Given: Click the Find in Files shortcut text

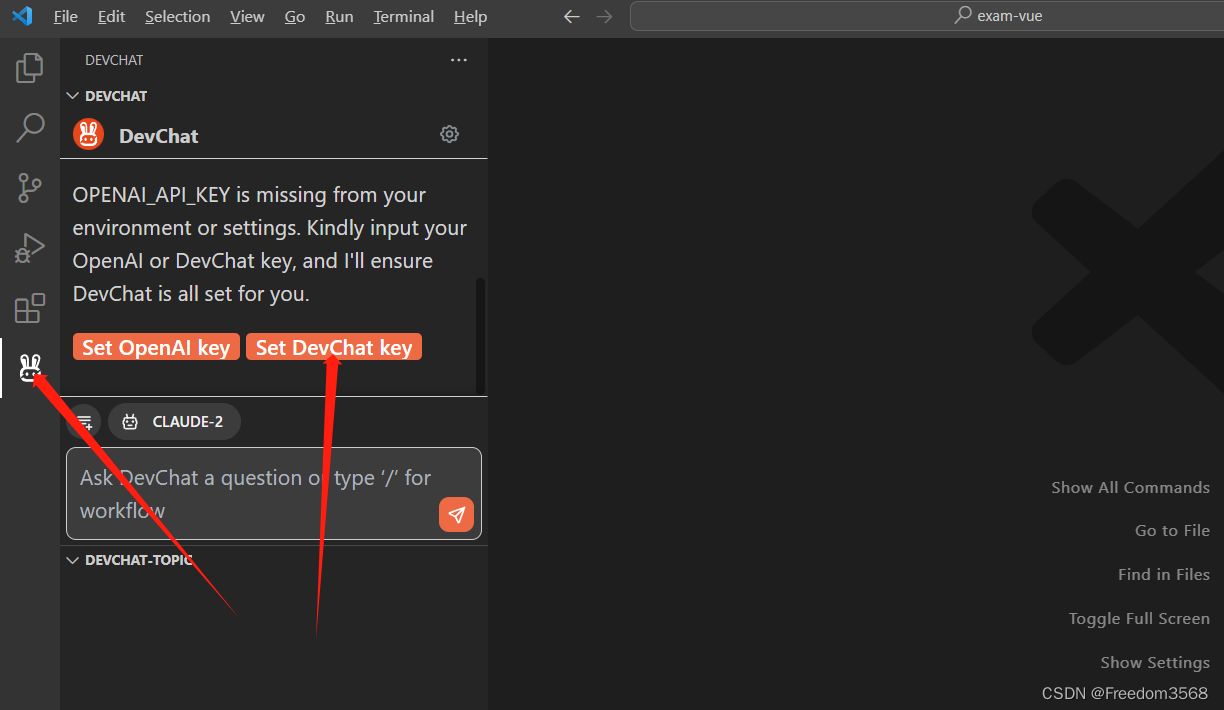Looking at the screenshot, I should point(1164,574).
